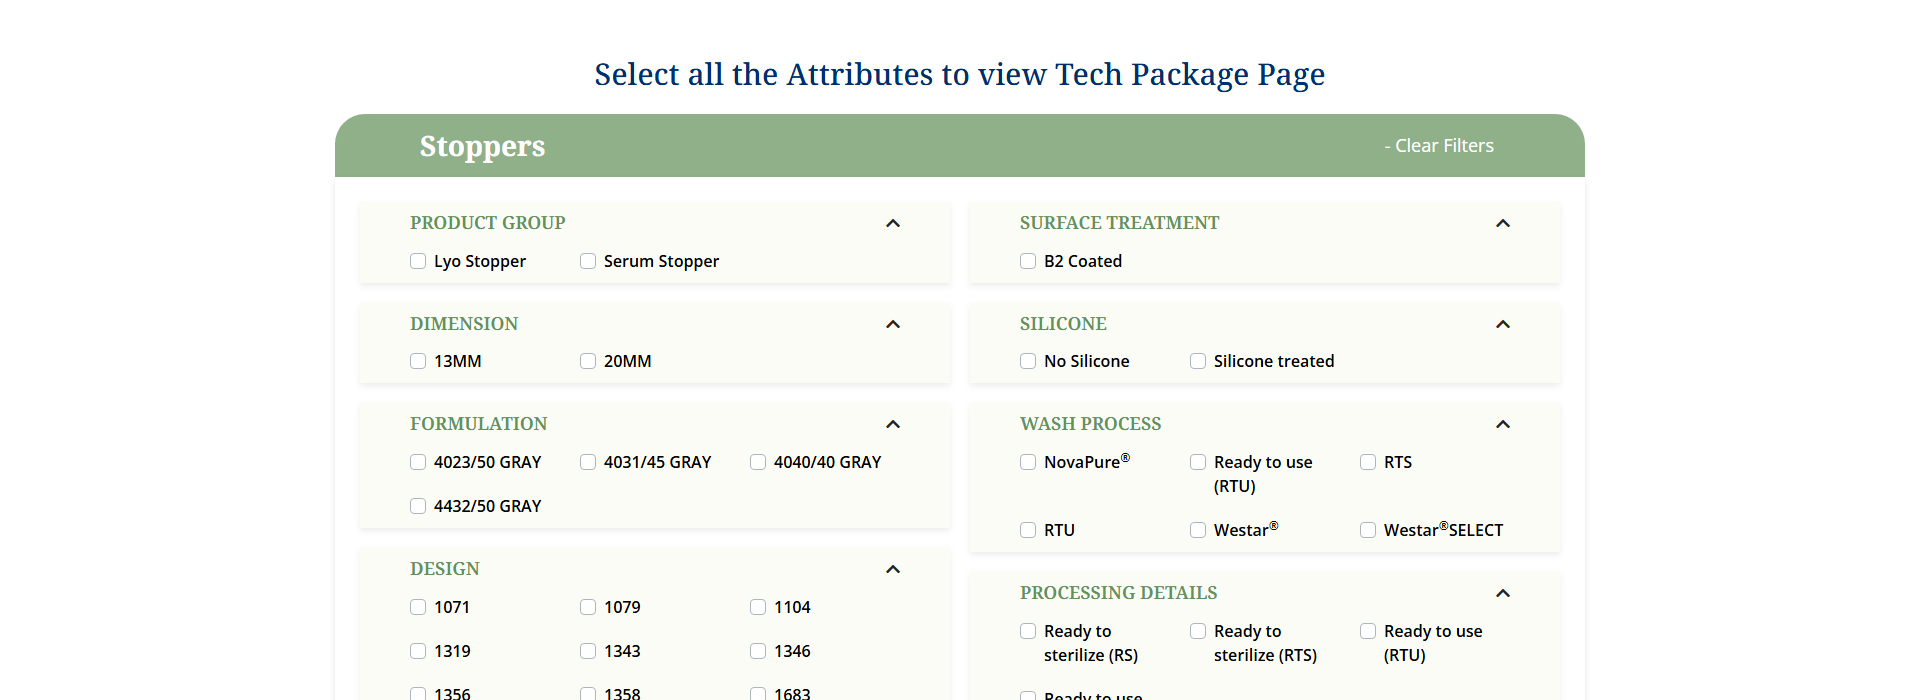Select the No Silicone checkbox
Image resolution: width=1920 pixels, height=700 pixels.
1028,361
